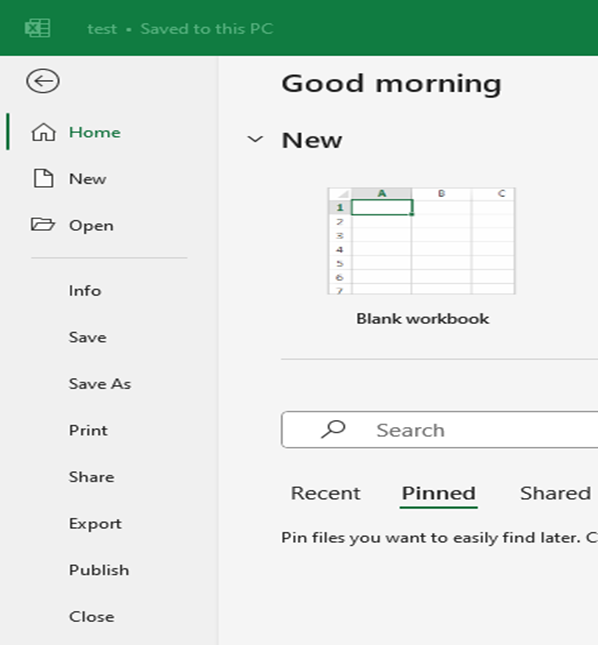Open the Share option
Image resolution: width=598 pixels, height=645 pixels.
click(92, 477)
